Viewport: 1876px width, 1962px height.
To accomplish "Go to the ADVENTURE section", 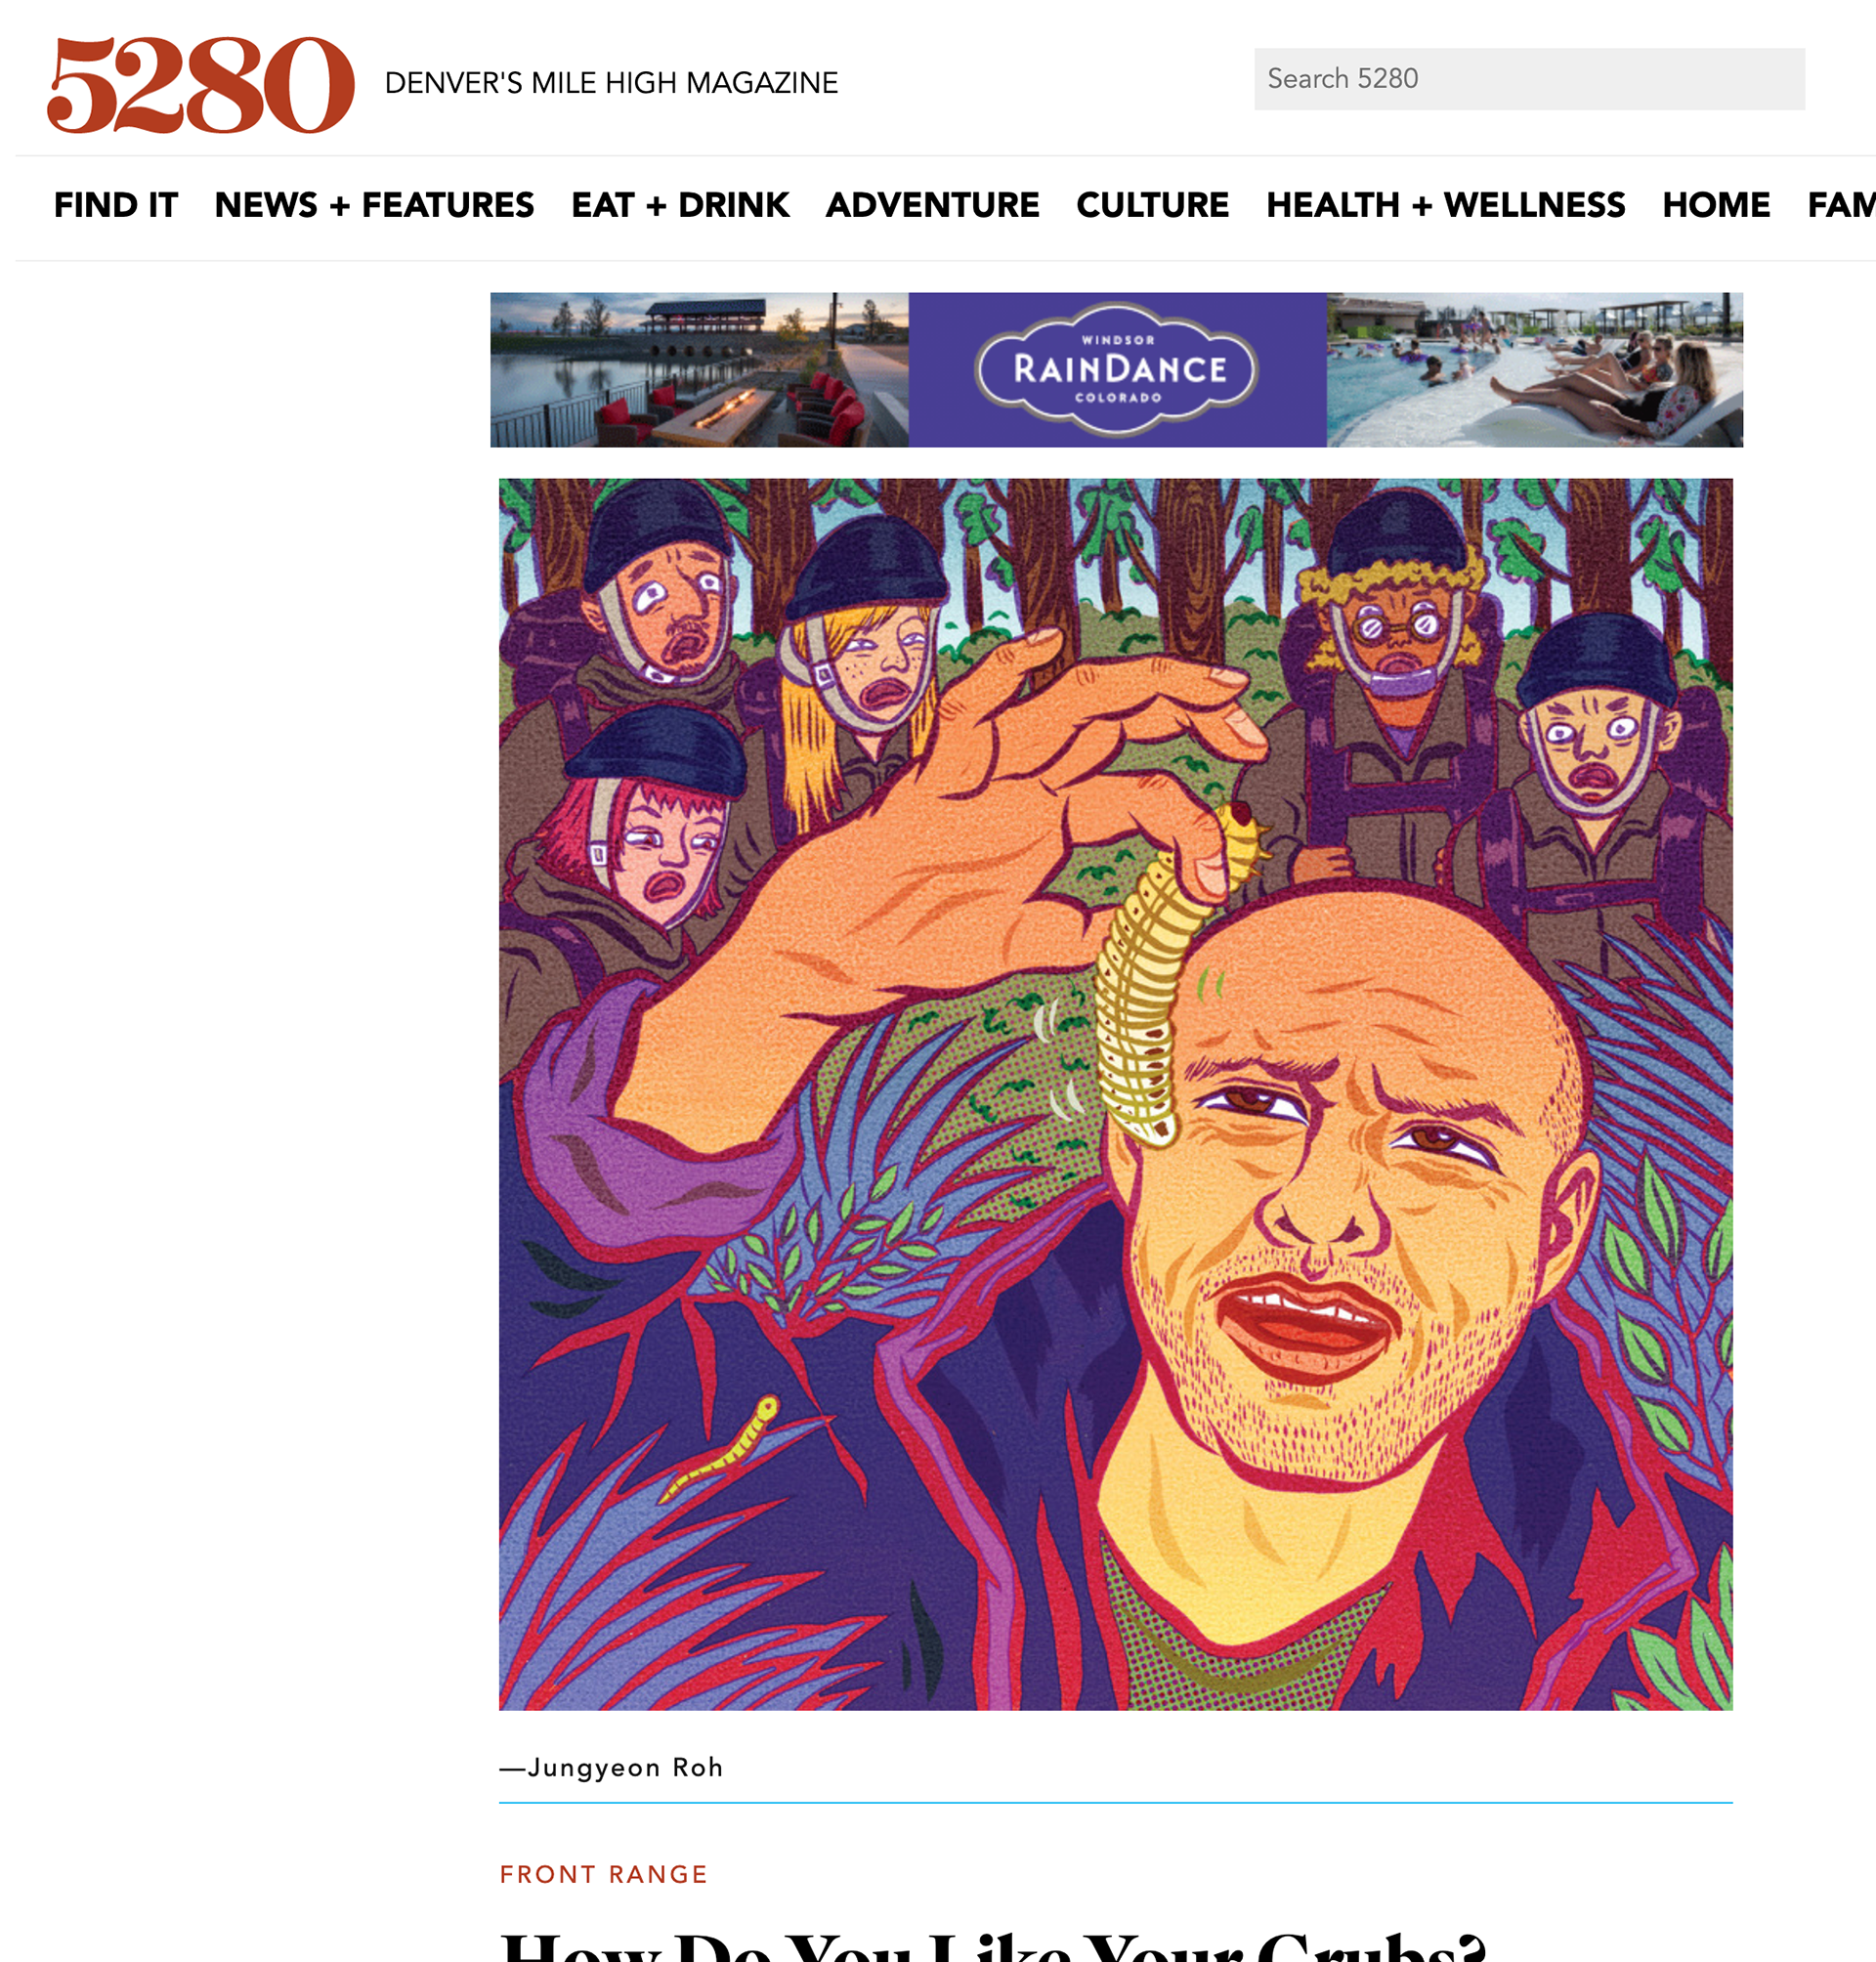I will [932, 205].
